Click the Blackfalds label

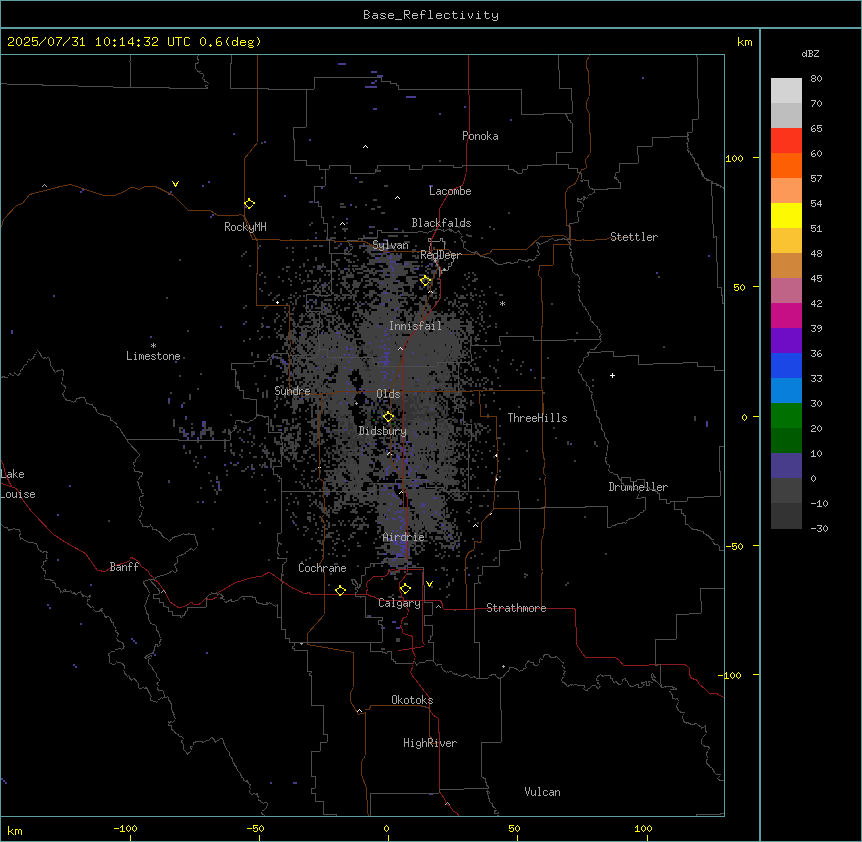point(441,223)
